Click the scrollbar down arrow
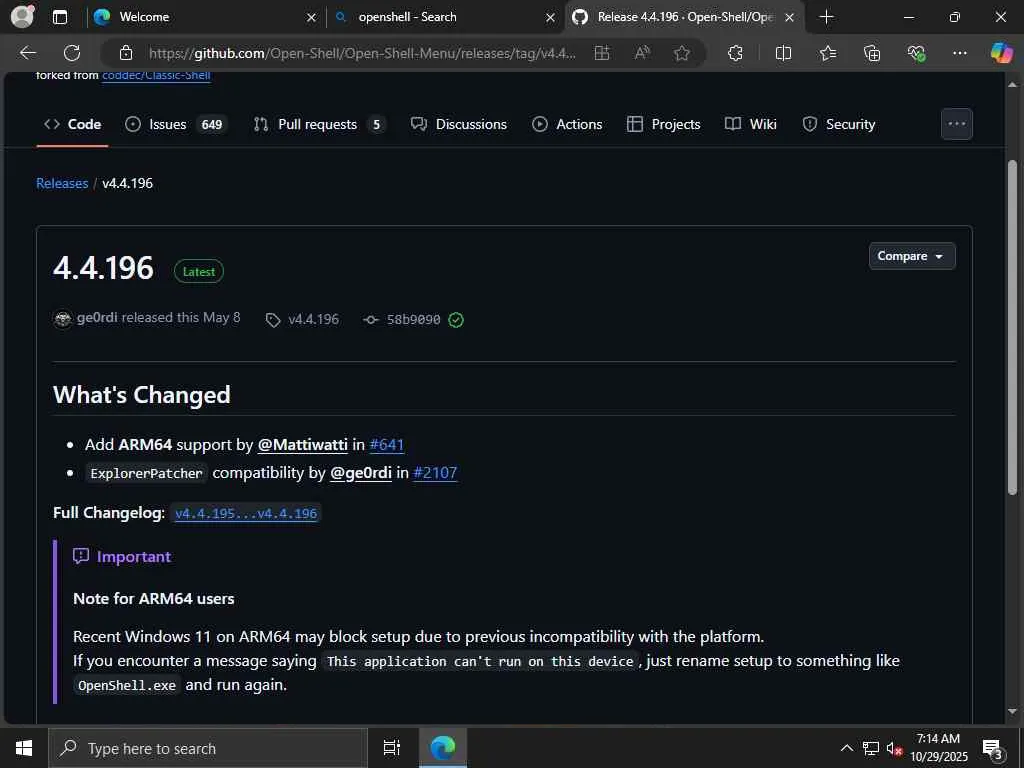Image resolution: width=1024 pixels, height=768 pixels. (1012, 711)
